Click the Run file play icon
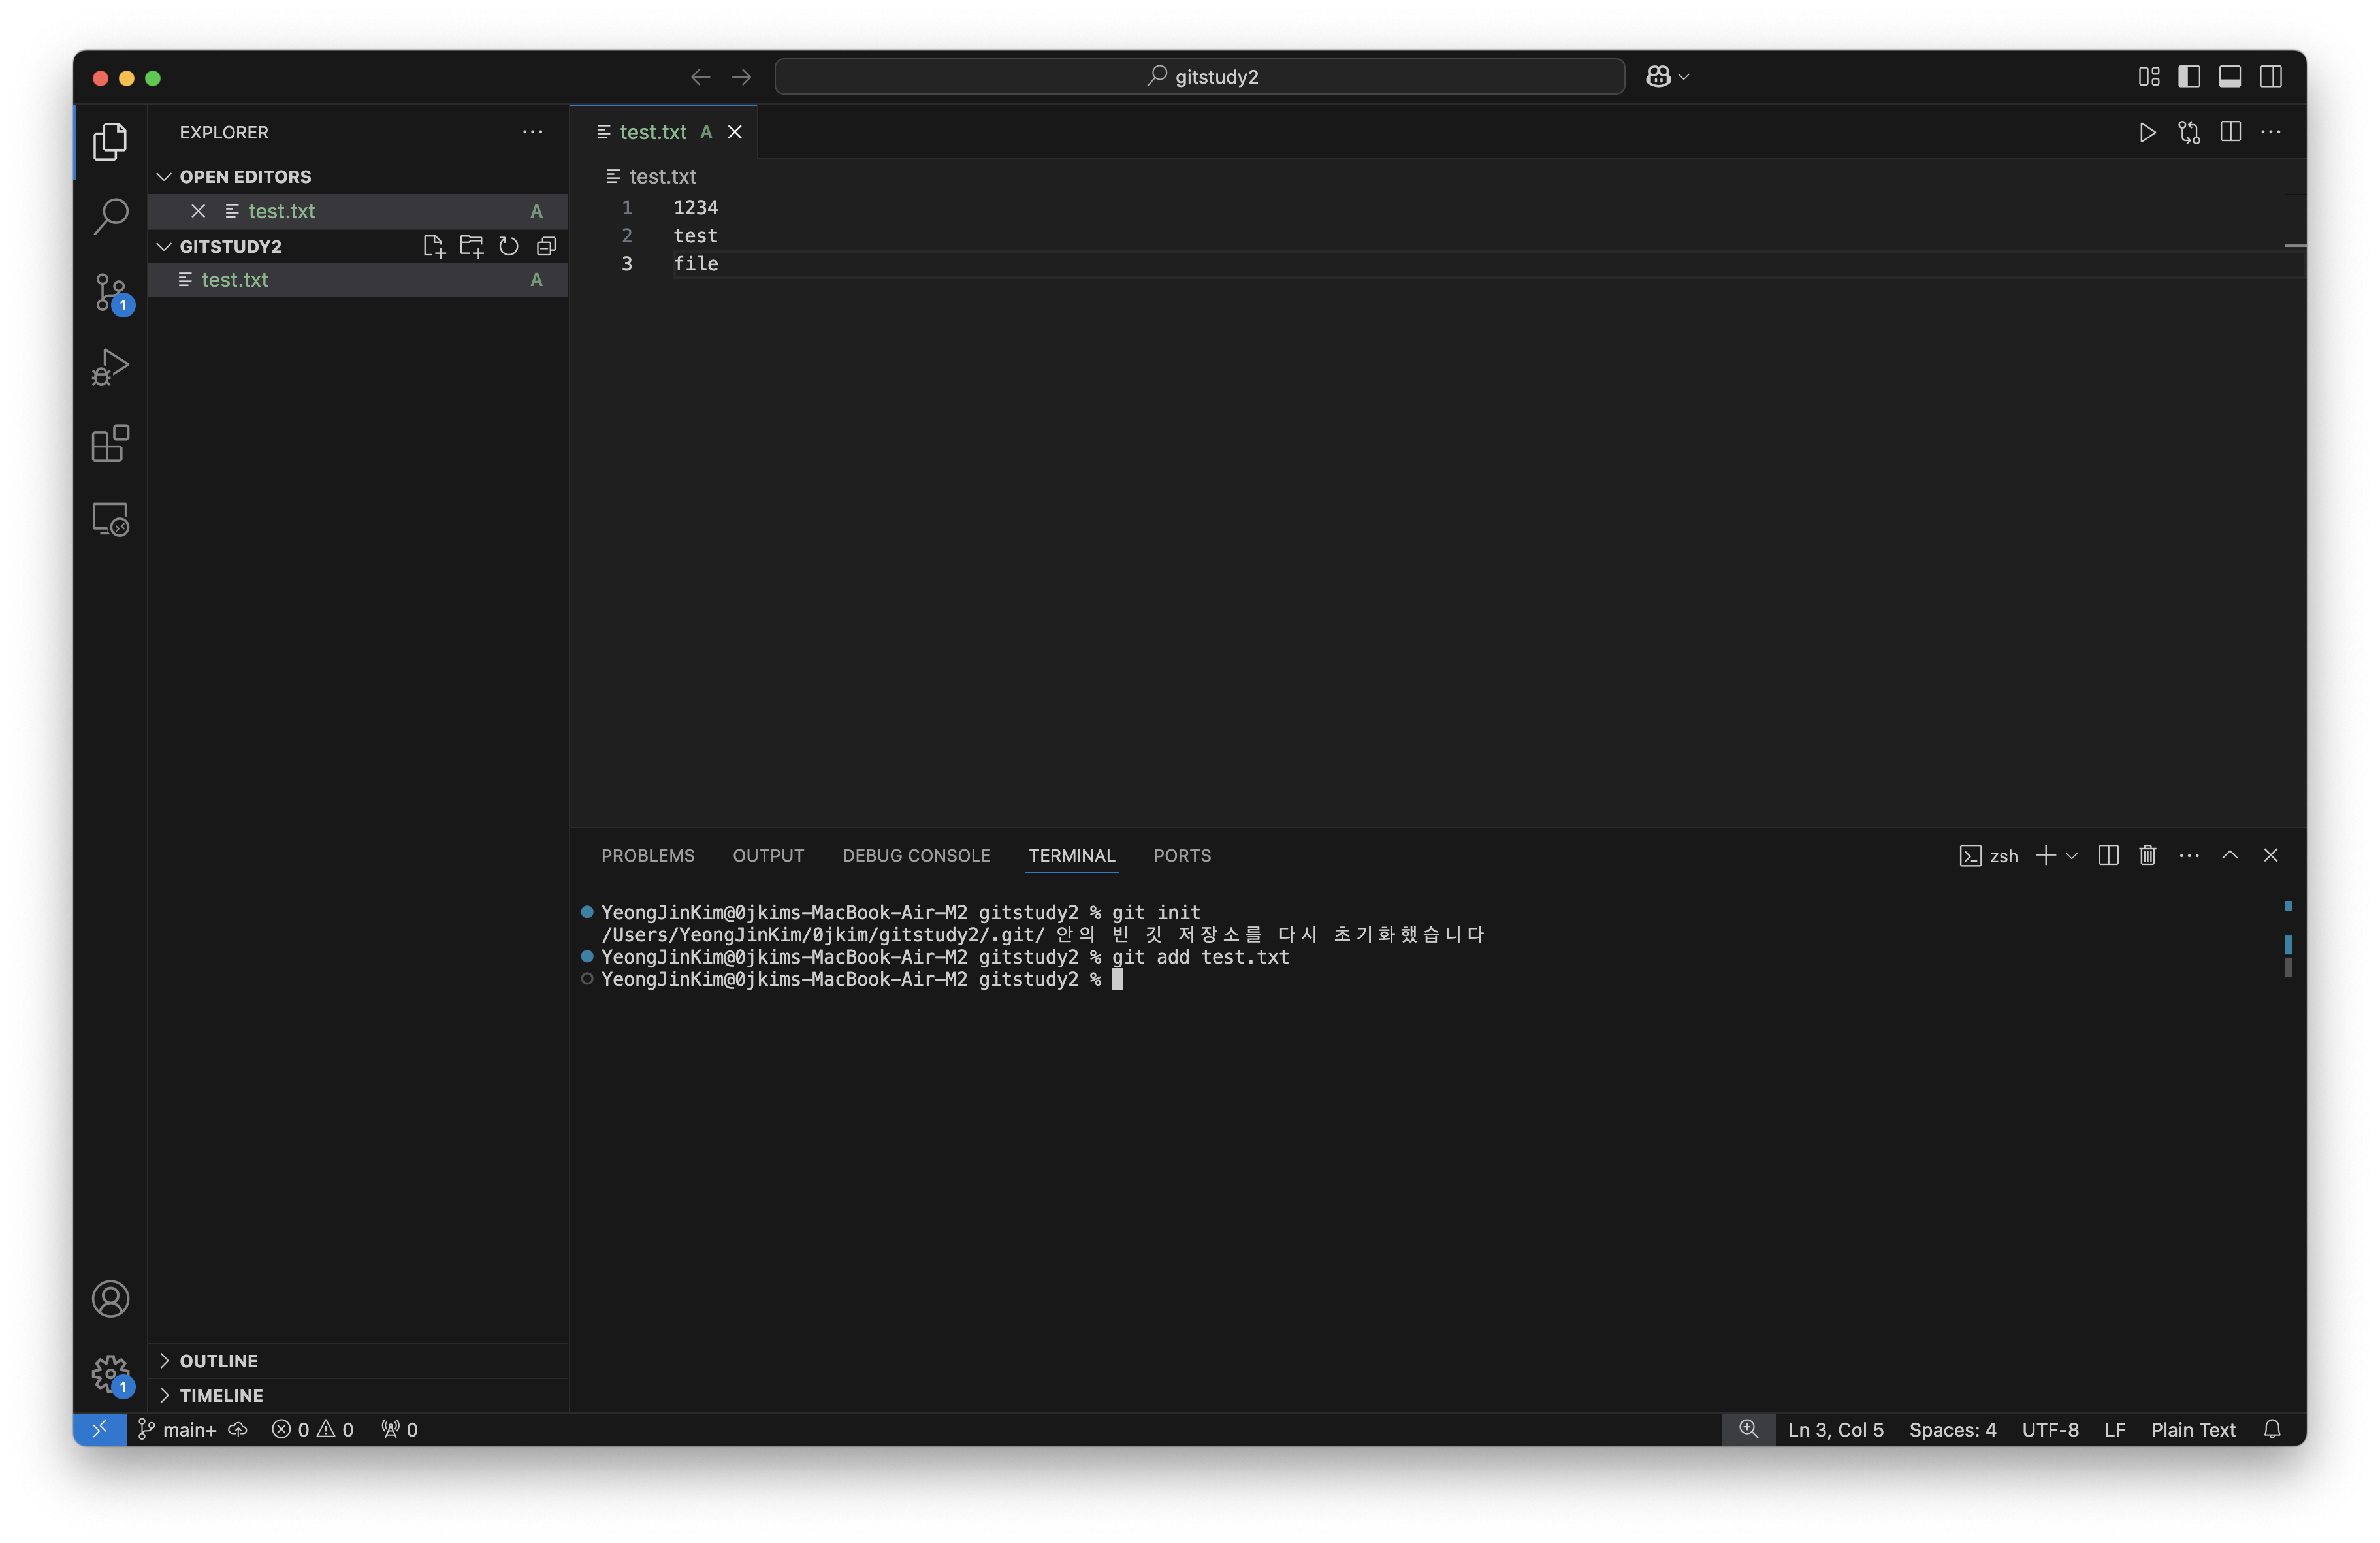 coord(2147,132)
